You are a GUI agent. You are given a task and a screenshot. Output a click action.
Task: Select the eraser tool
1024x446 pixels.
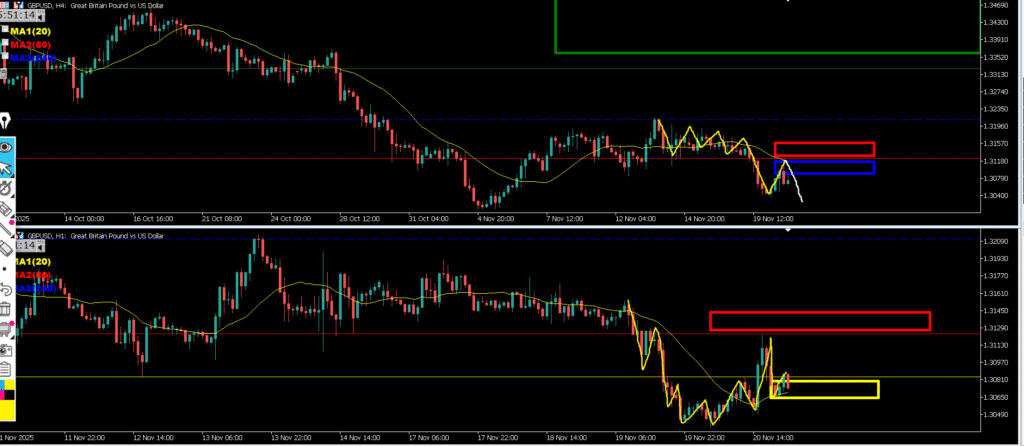(x=7, y=249)
